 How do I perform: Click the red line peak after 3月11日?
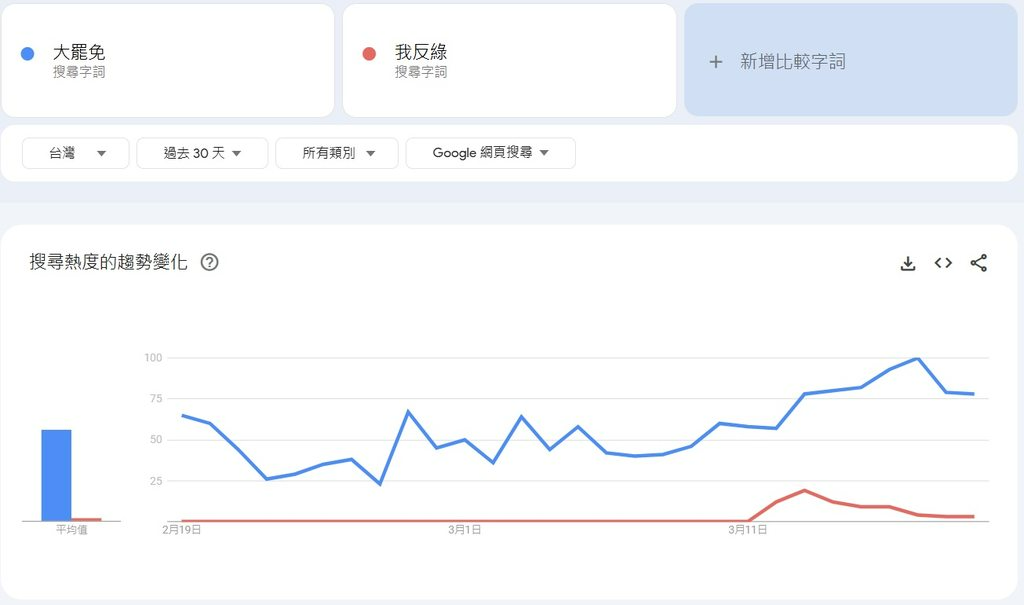coord(804,490)
